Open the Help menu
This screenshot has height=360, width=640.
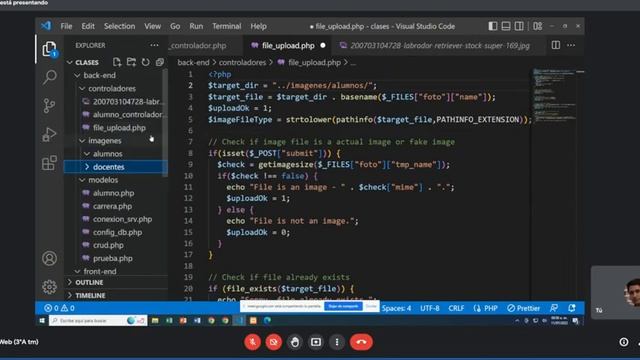(x=258, y=26)
